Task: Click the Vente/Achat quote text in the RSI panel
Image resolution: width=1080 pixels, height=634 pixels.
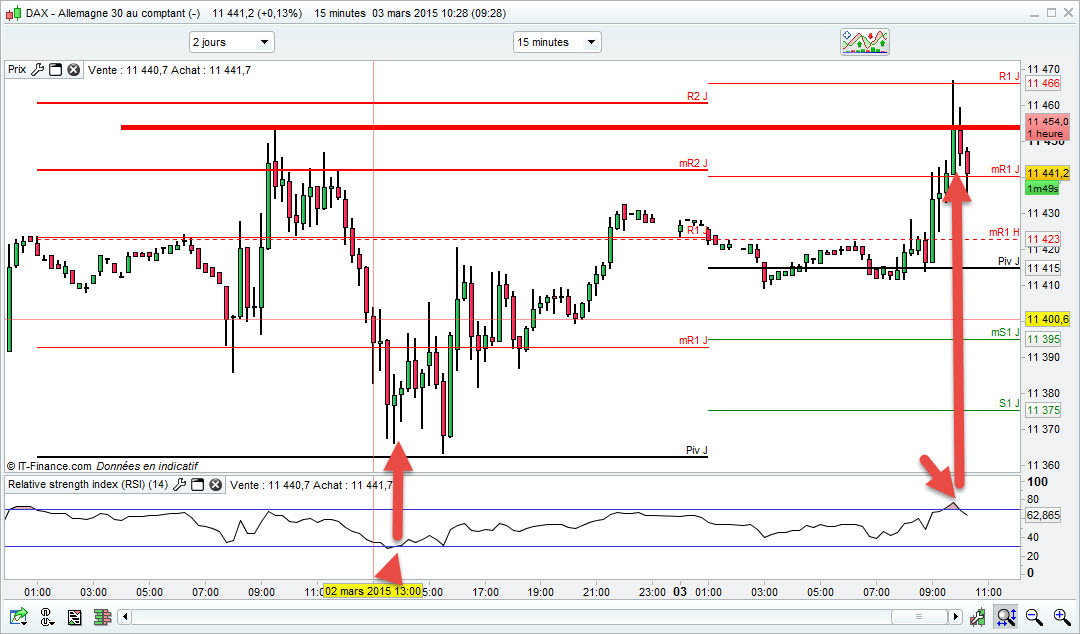Action: [311, 485]
